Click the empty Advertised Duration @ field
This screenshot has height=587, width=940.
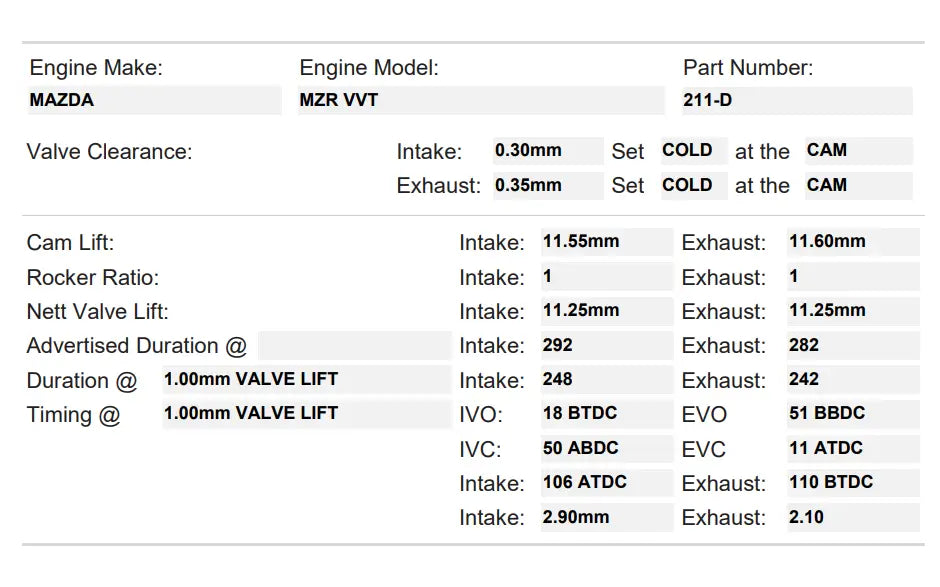coord(354,346)
